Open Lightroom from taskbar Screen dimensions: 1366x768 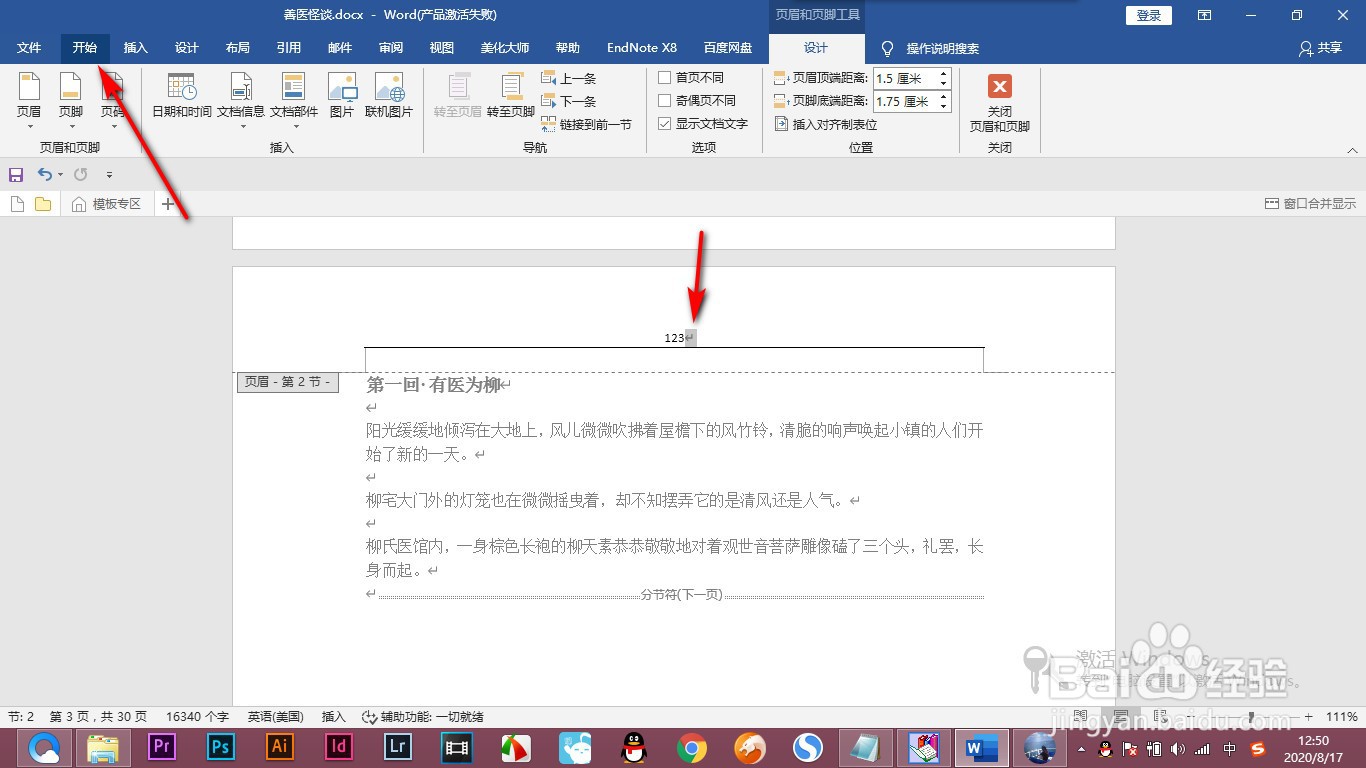point(398,747)
